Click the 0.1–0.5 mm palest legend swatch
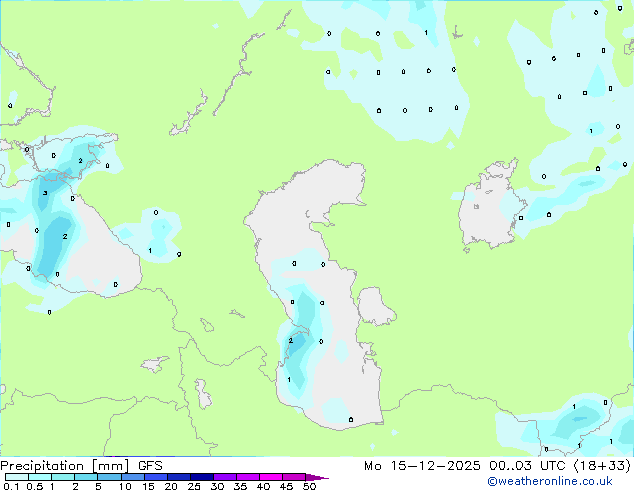Screen dimensions: 634x490 click(17, 477)
